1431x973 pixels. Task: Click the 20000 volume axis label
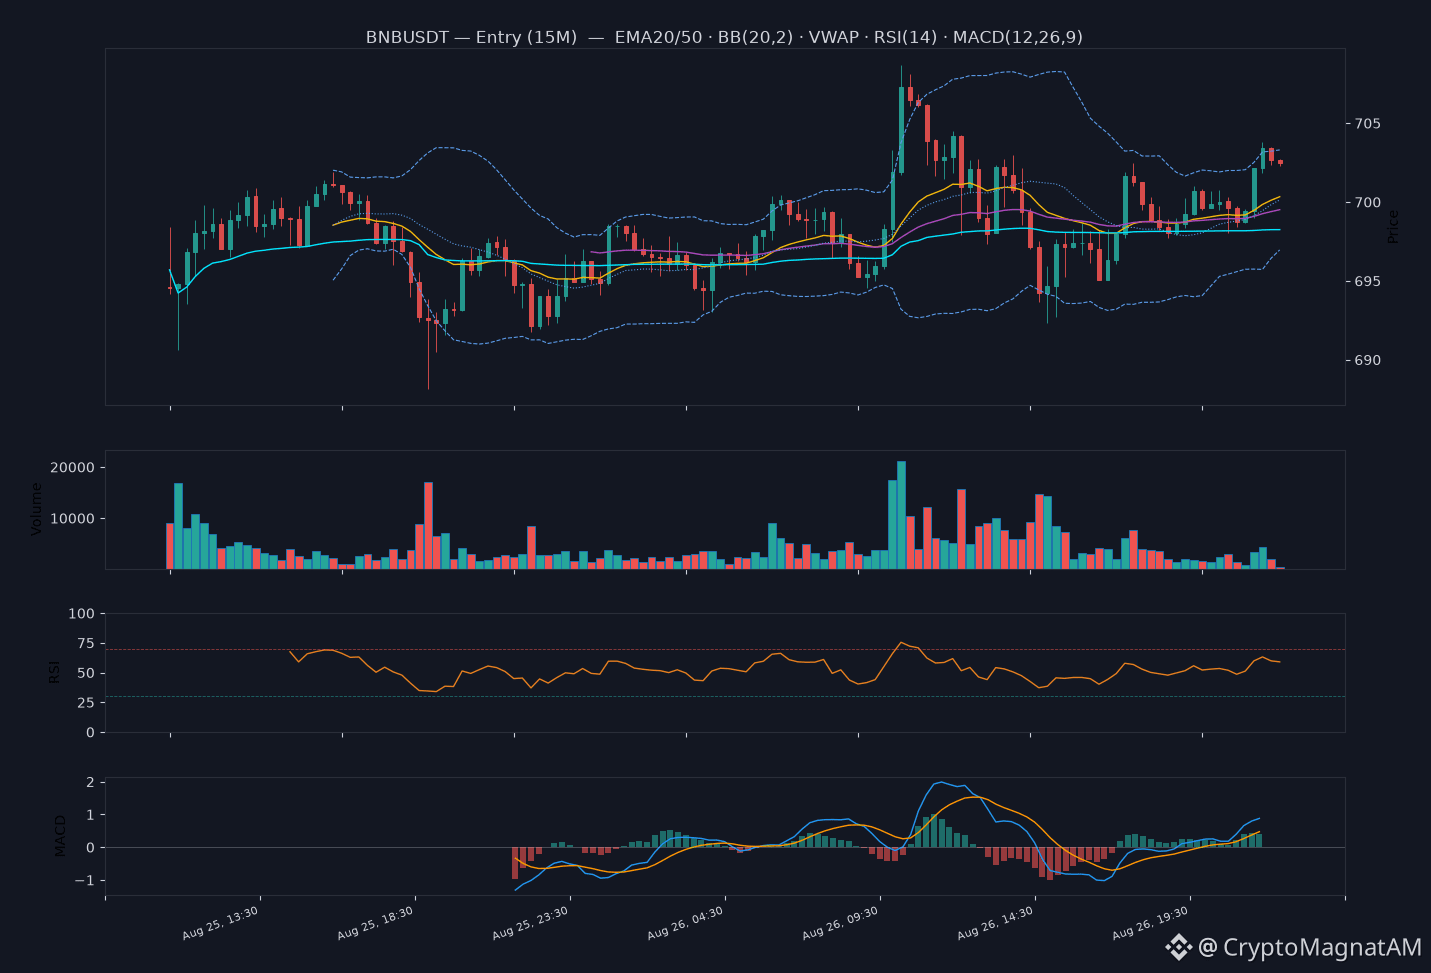pos(72,468)
